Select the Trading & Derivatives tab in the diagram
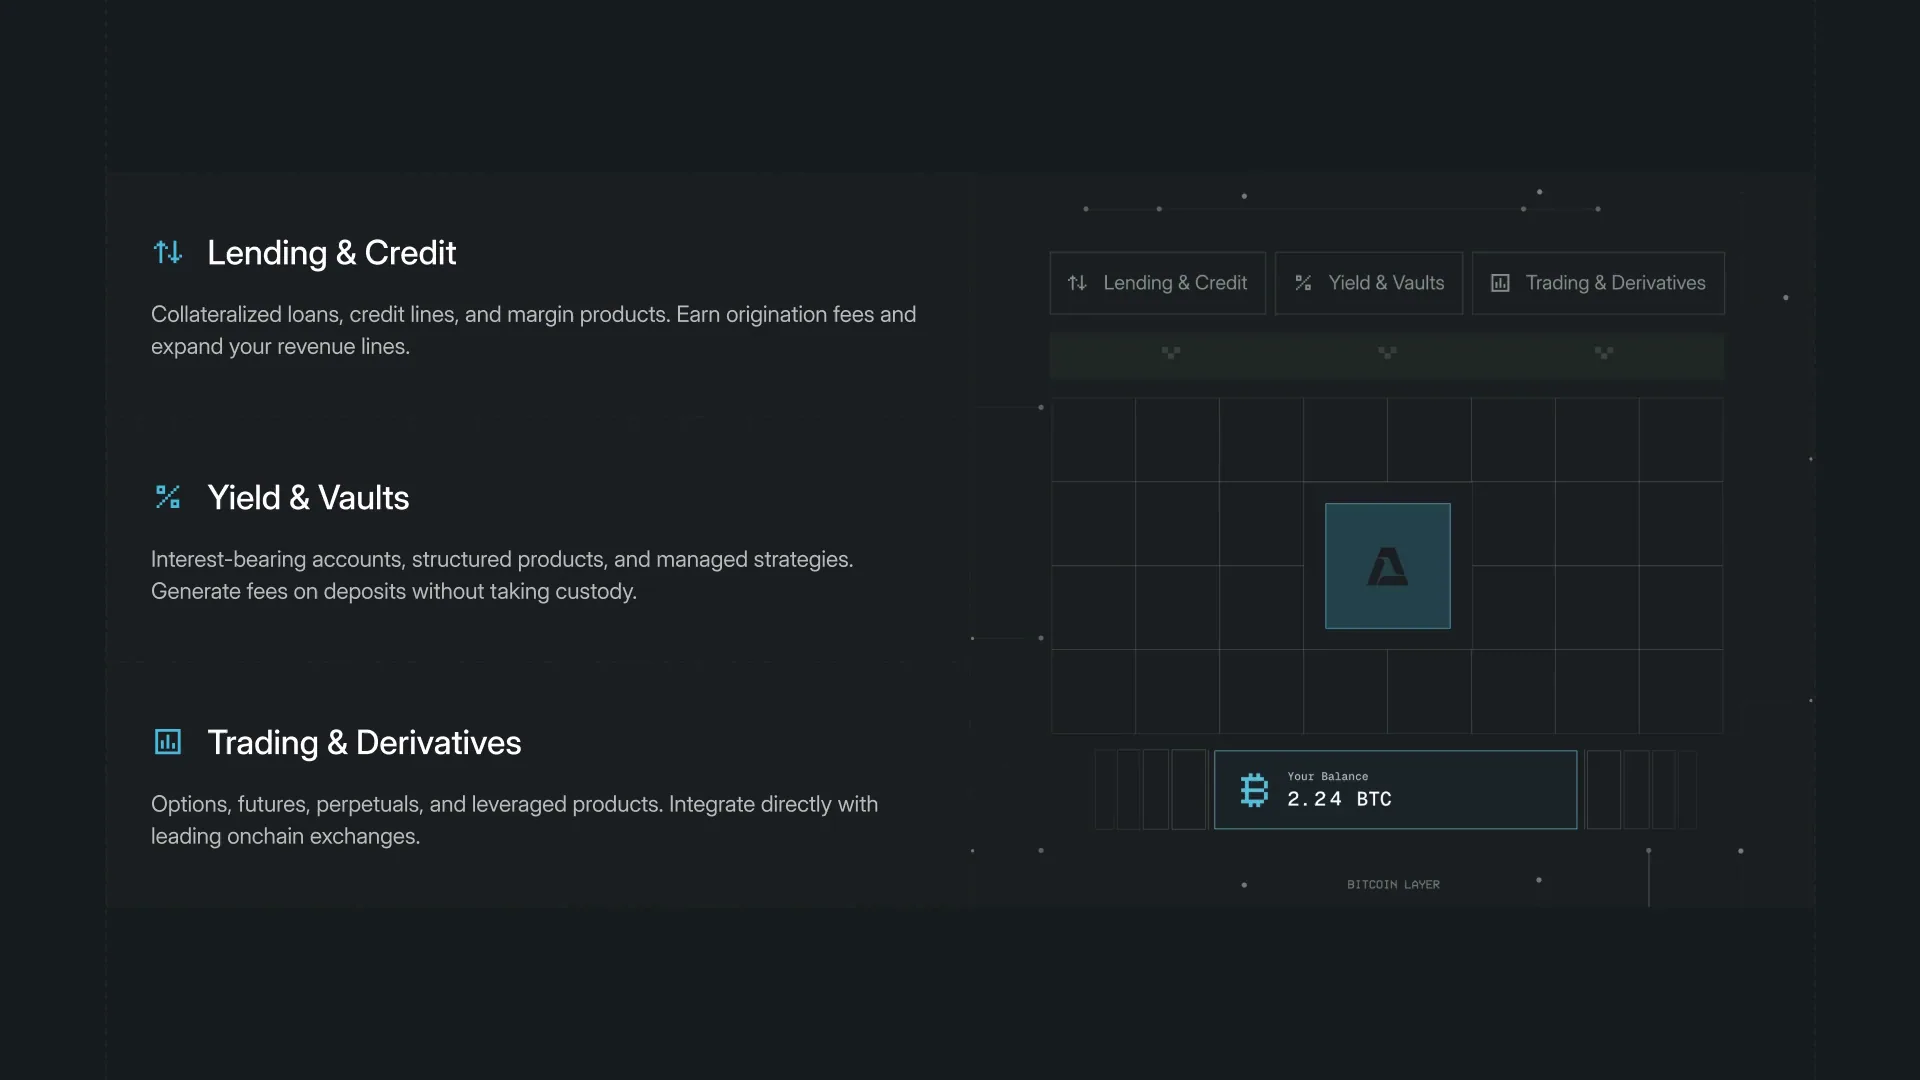Viewport: 1920px width, 1080px height. coord(1598,283)
